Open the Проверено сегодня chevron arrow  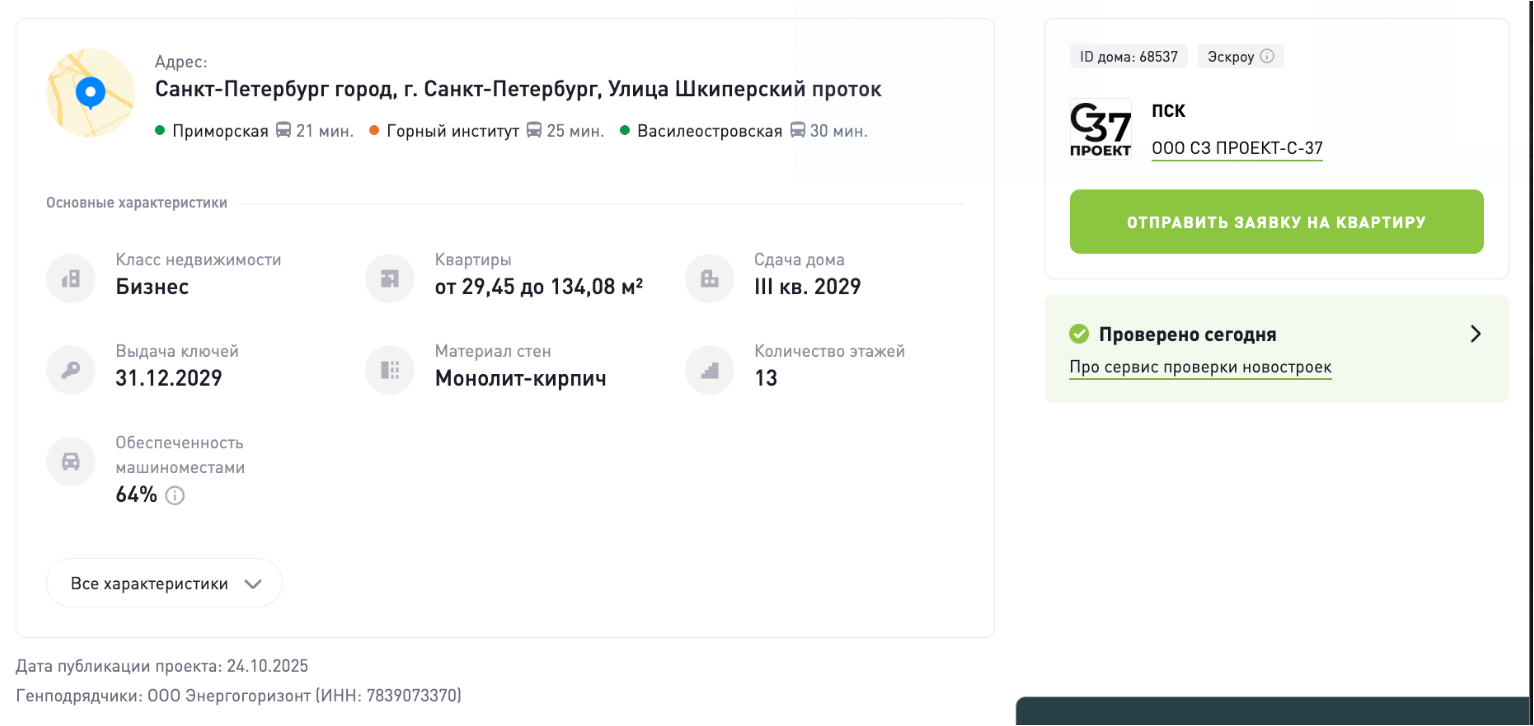click(1475, 334)
